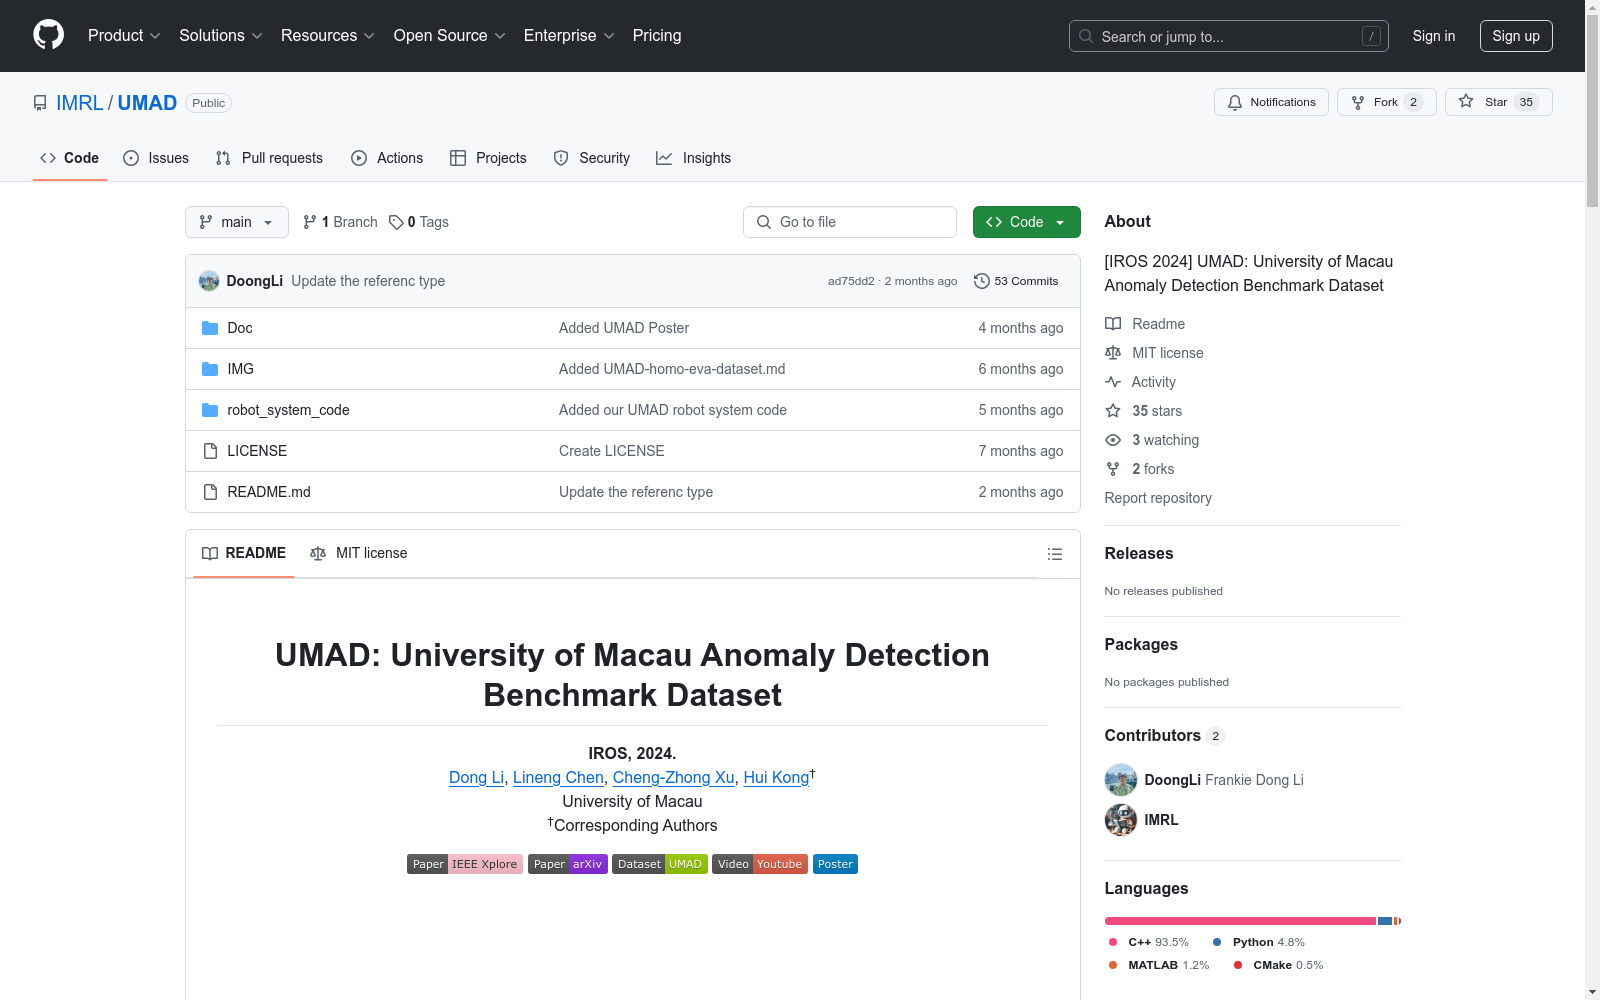Switch to the Issues tab
The height and width of the screenshot is (1000, 1600).
156,158
